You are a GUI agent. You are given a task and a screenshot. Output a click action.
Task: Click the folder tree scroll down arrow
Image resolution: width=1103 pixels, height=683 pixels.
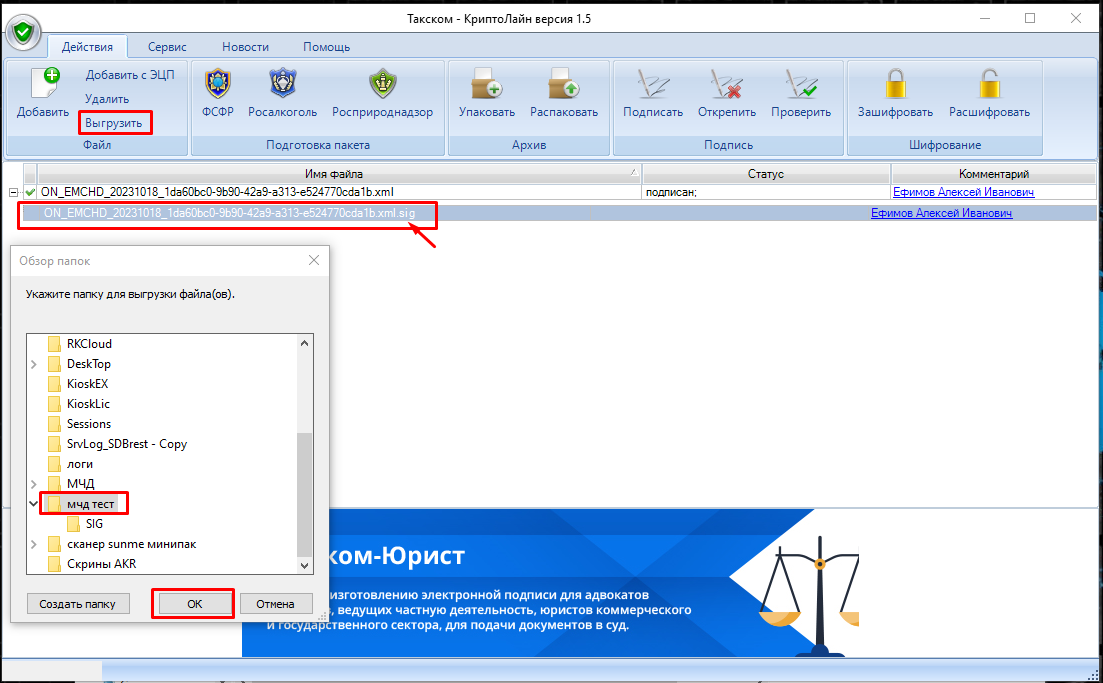click(305, 565)
